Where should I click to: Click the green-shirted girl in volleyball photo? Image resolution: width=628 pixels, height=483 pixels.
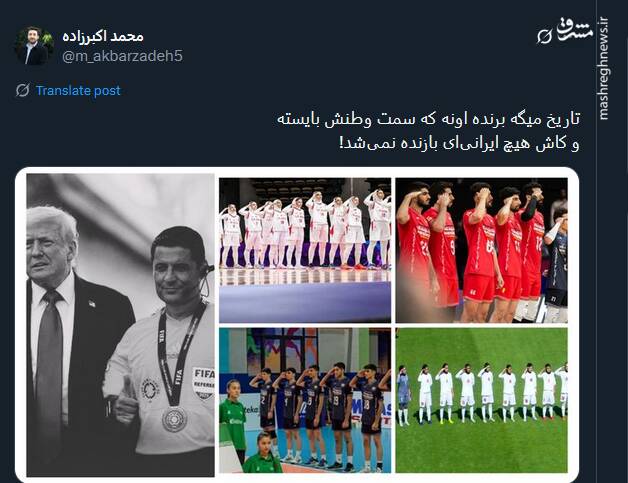(x=233, y=415)
